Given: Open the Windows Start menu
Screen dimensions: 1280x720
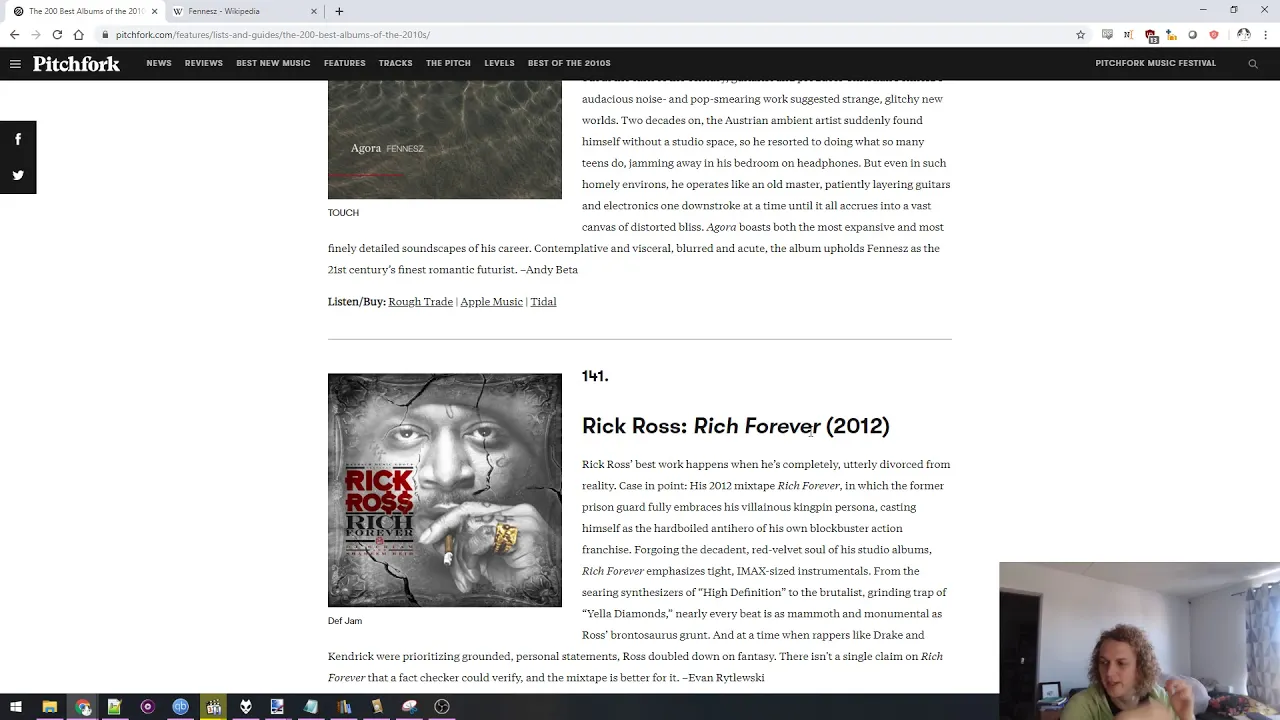Looking at the screenshot, I should pos(16,707).
